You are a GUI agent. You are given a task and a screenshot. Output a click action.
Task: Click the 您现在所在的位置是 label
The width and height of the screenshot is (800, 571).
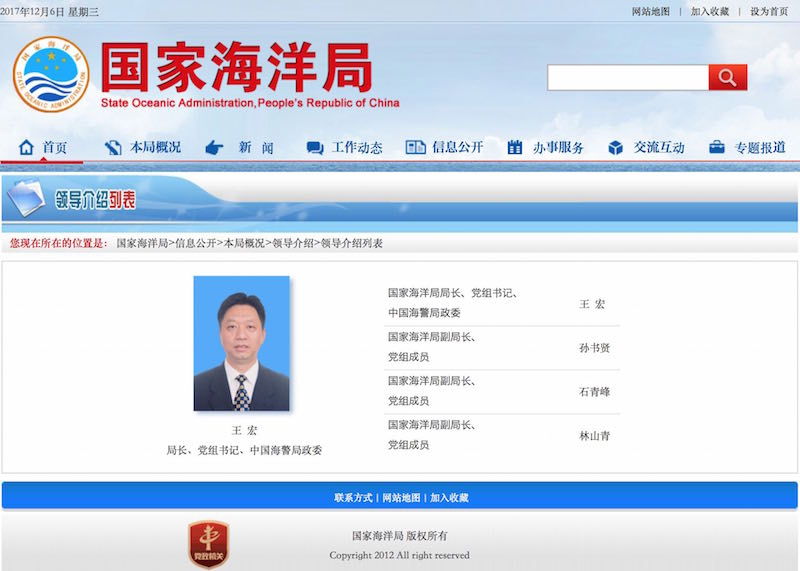58,243
